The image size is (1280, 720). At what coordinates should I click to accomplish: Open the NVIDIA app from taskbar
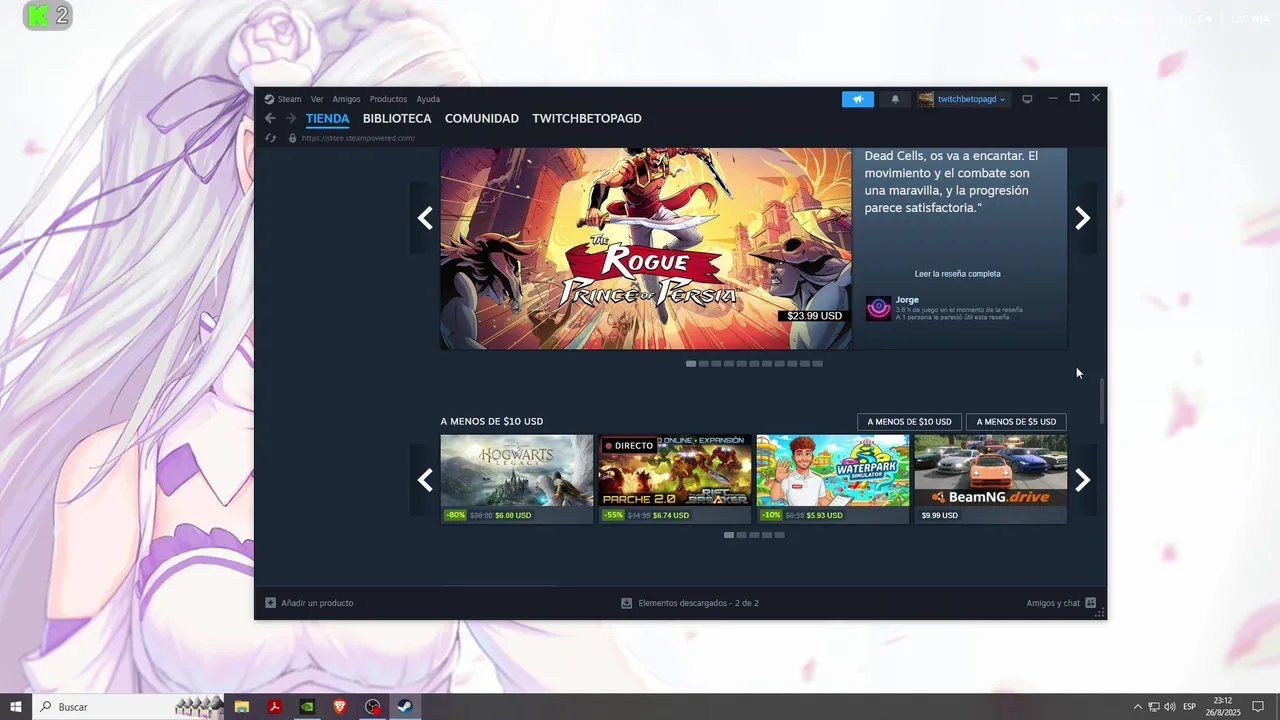(307, 707)
